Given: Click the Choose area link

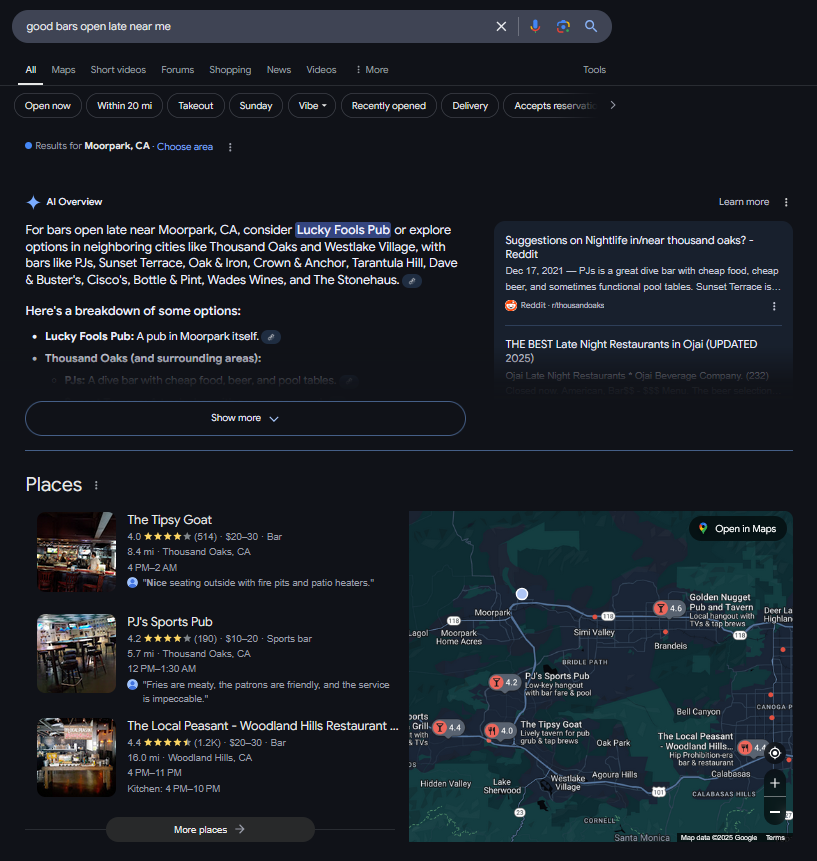Looking at the screenshot, I should pyautogui.click(x=185, y=147).
